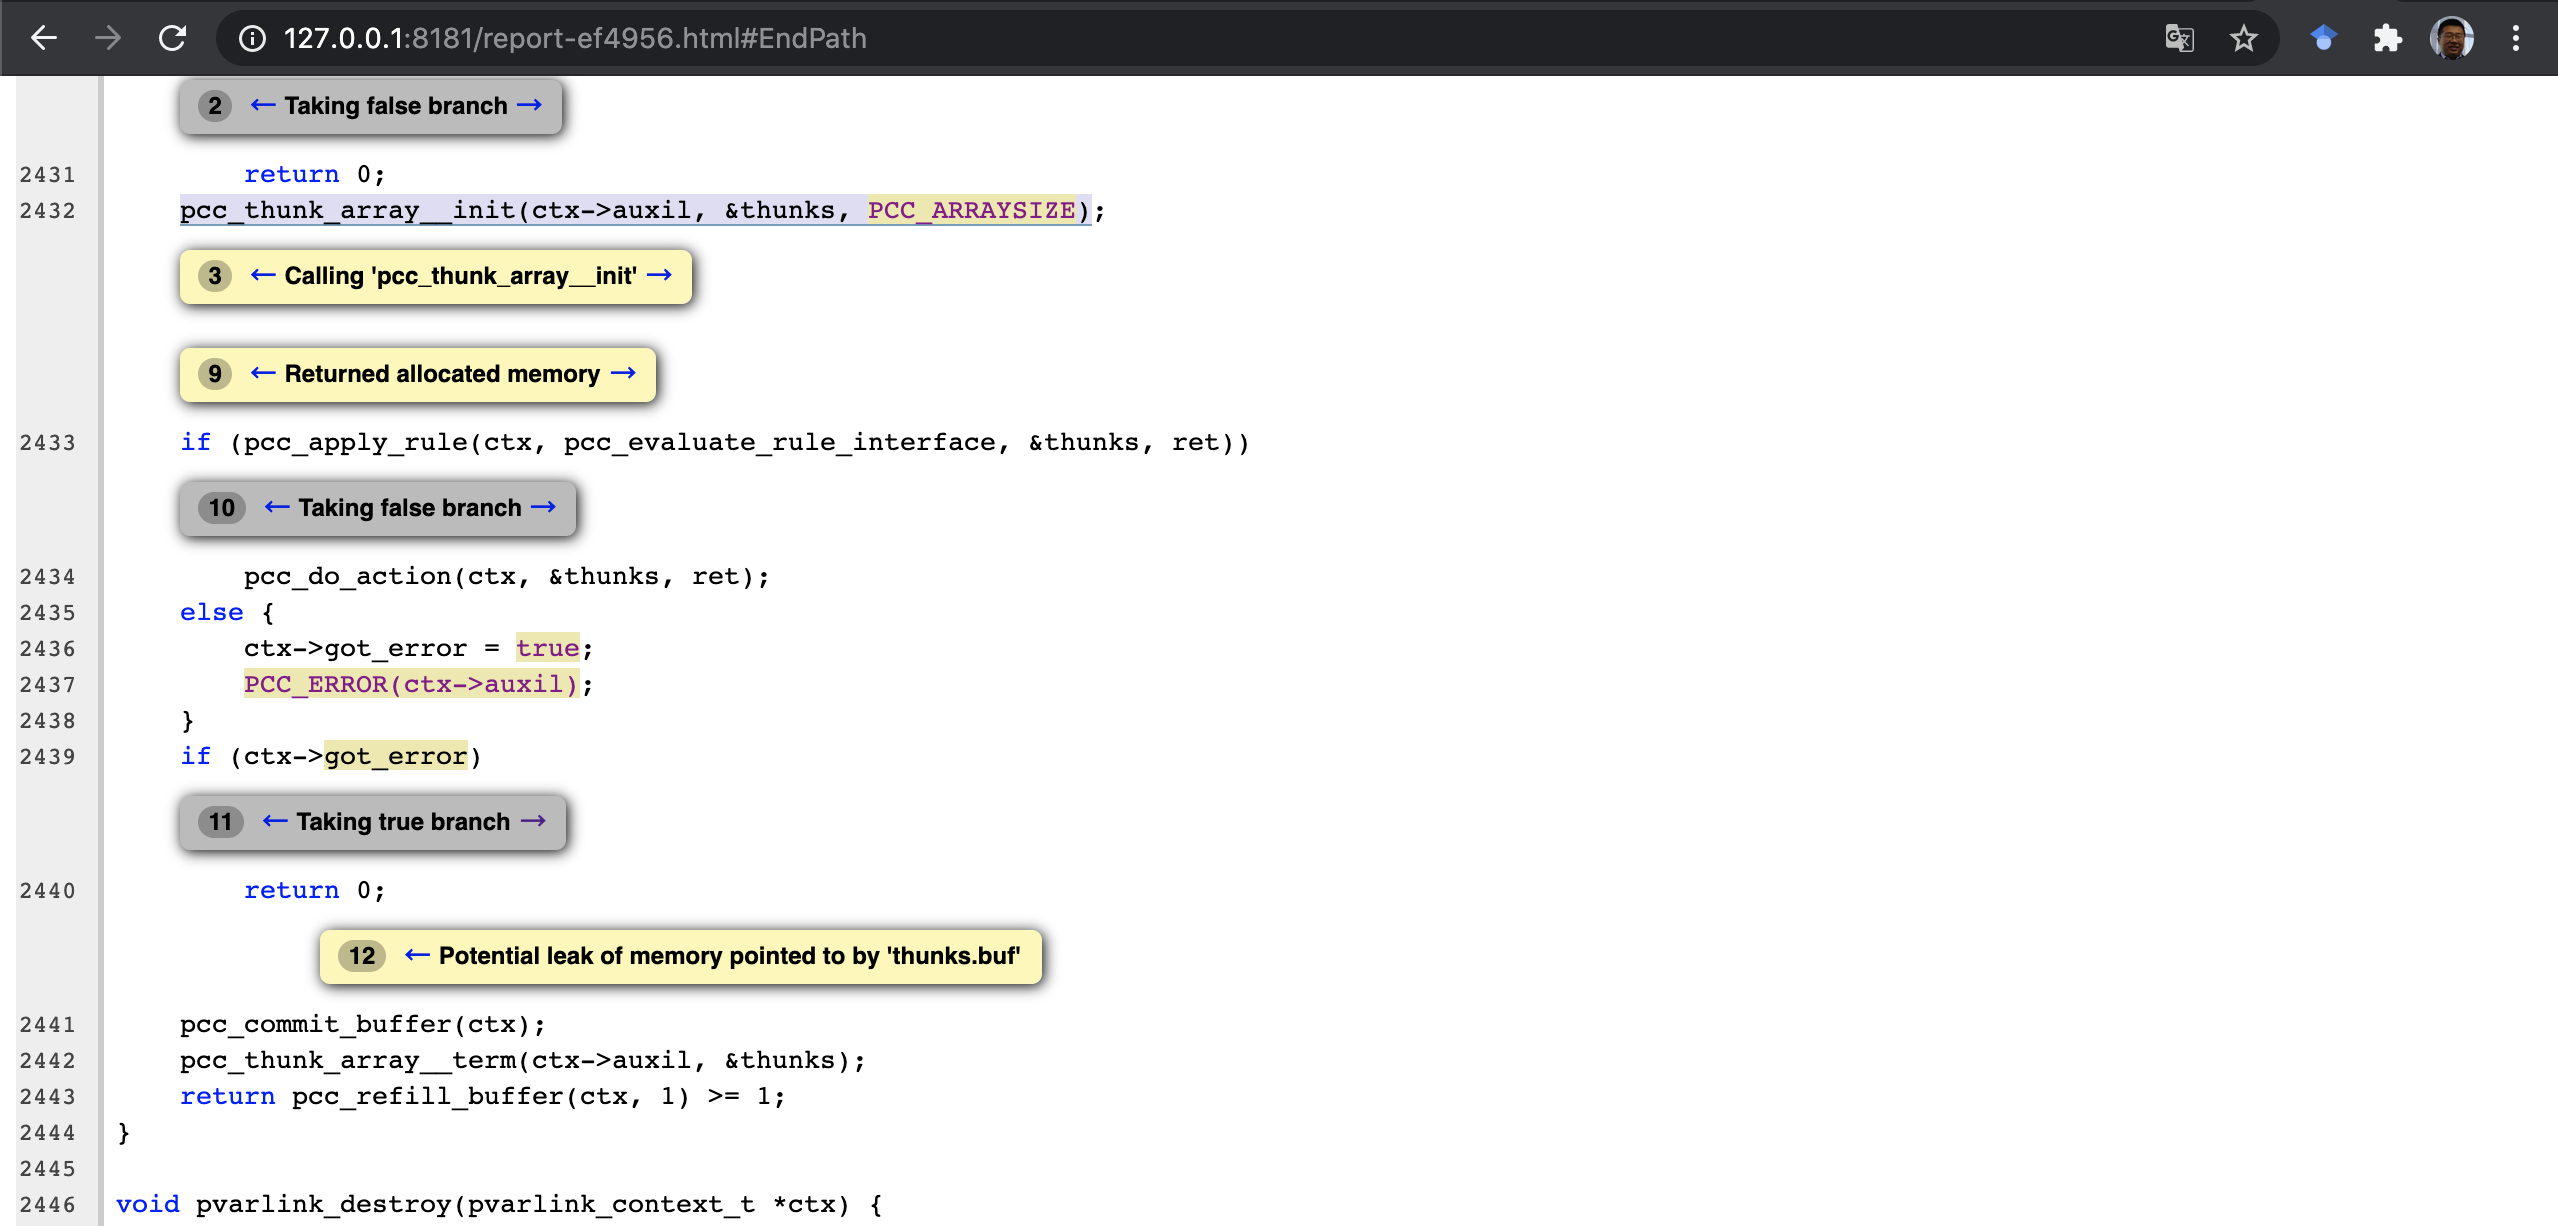This screenshot has width=2558, height=1226.
Task: Click the browser forward arrow
Action: (108, 38)
